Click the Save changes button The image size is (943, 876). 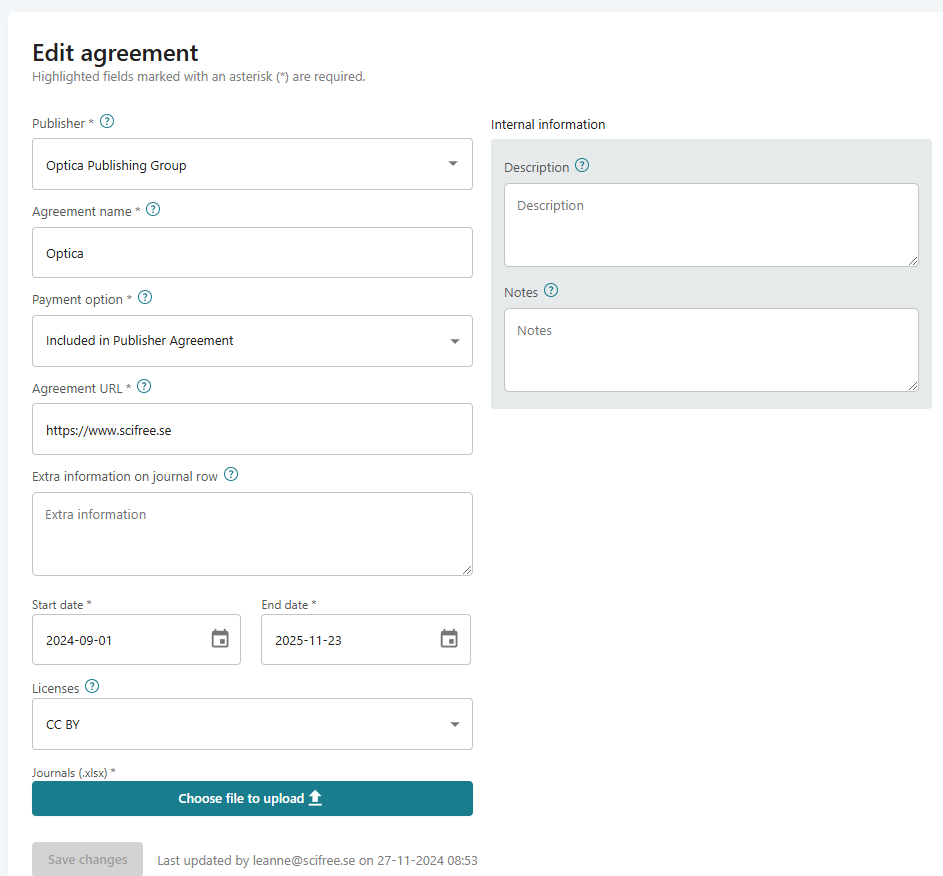[87, 858]
